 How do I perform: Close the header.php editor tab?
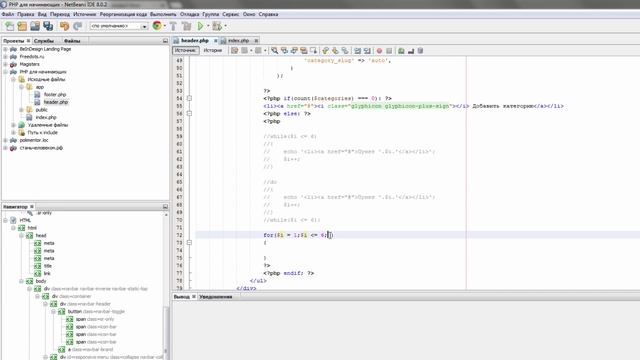pos(216,41)
